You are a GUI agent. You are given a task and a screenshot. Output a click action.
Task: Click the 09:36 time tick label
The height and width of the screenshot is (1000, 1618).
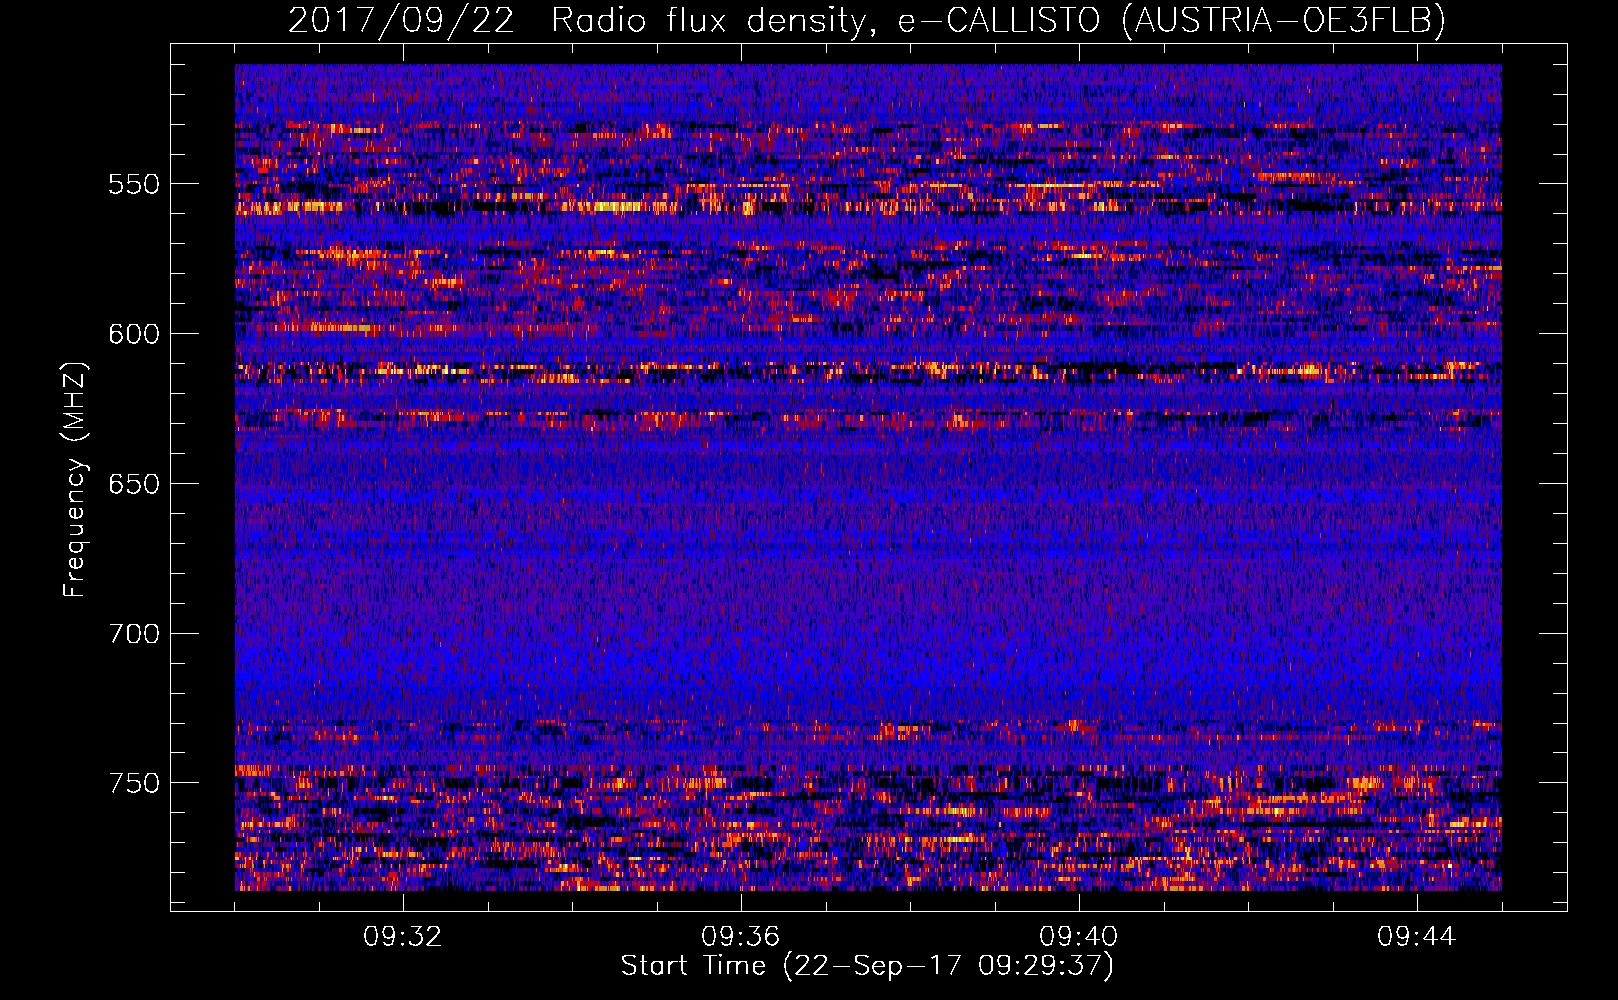point(740,937)
